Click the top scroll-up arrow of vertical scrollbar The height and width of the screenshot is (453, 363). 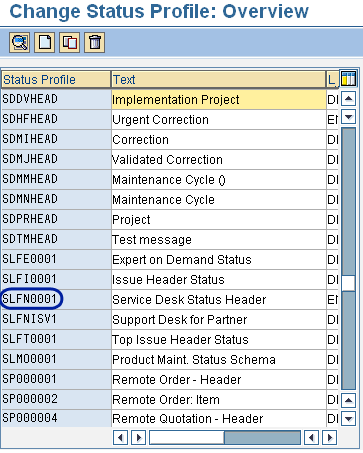[x=348, y=99]
